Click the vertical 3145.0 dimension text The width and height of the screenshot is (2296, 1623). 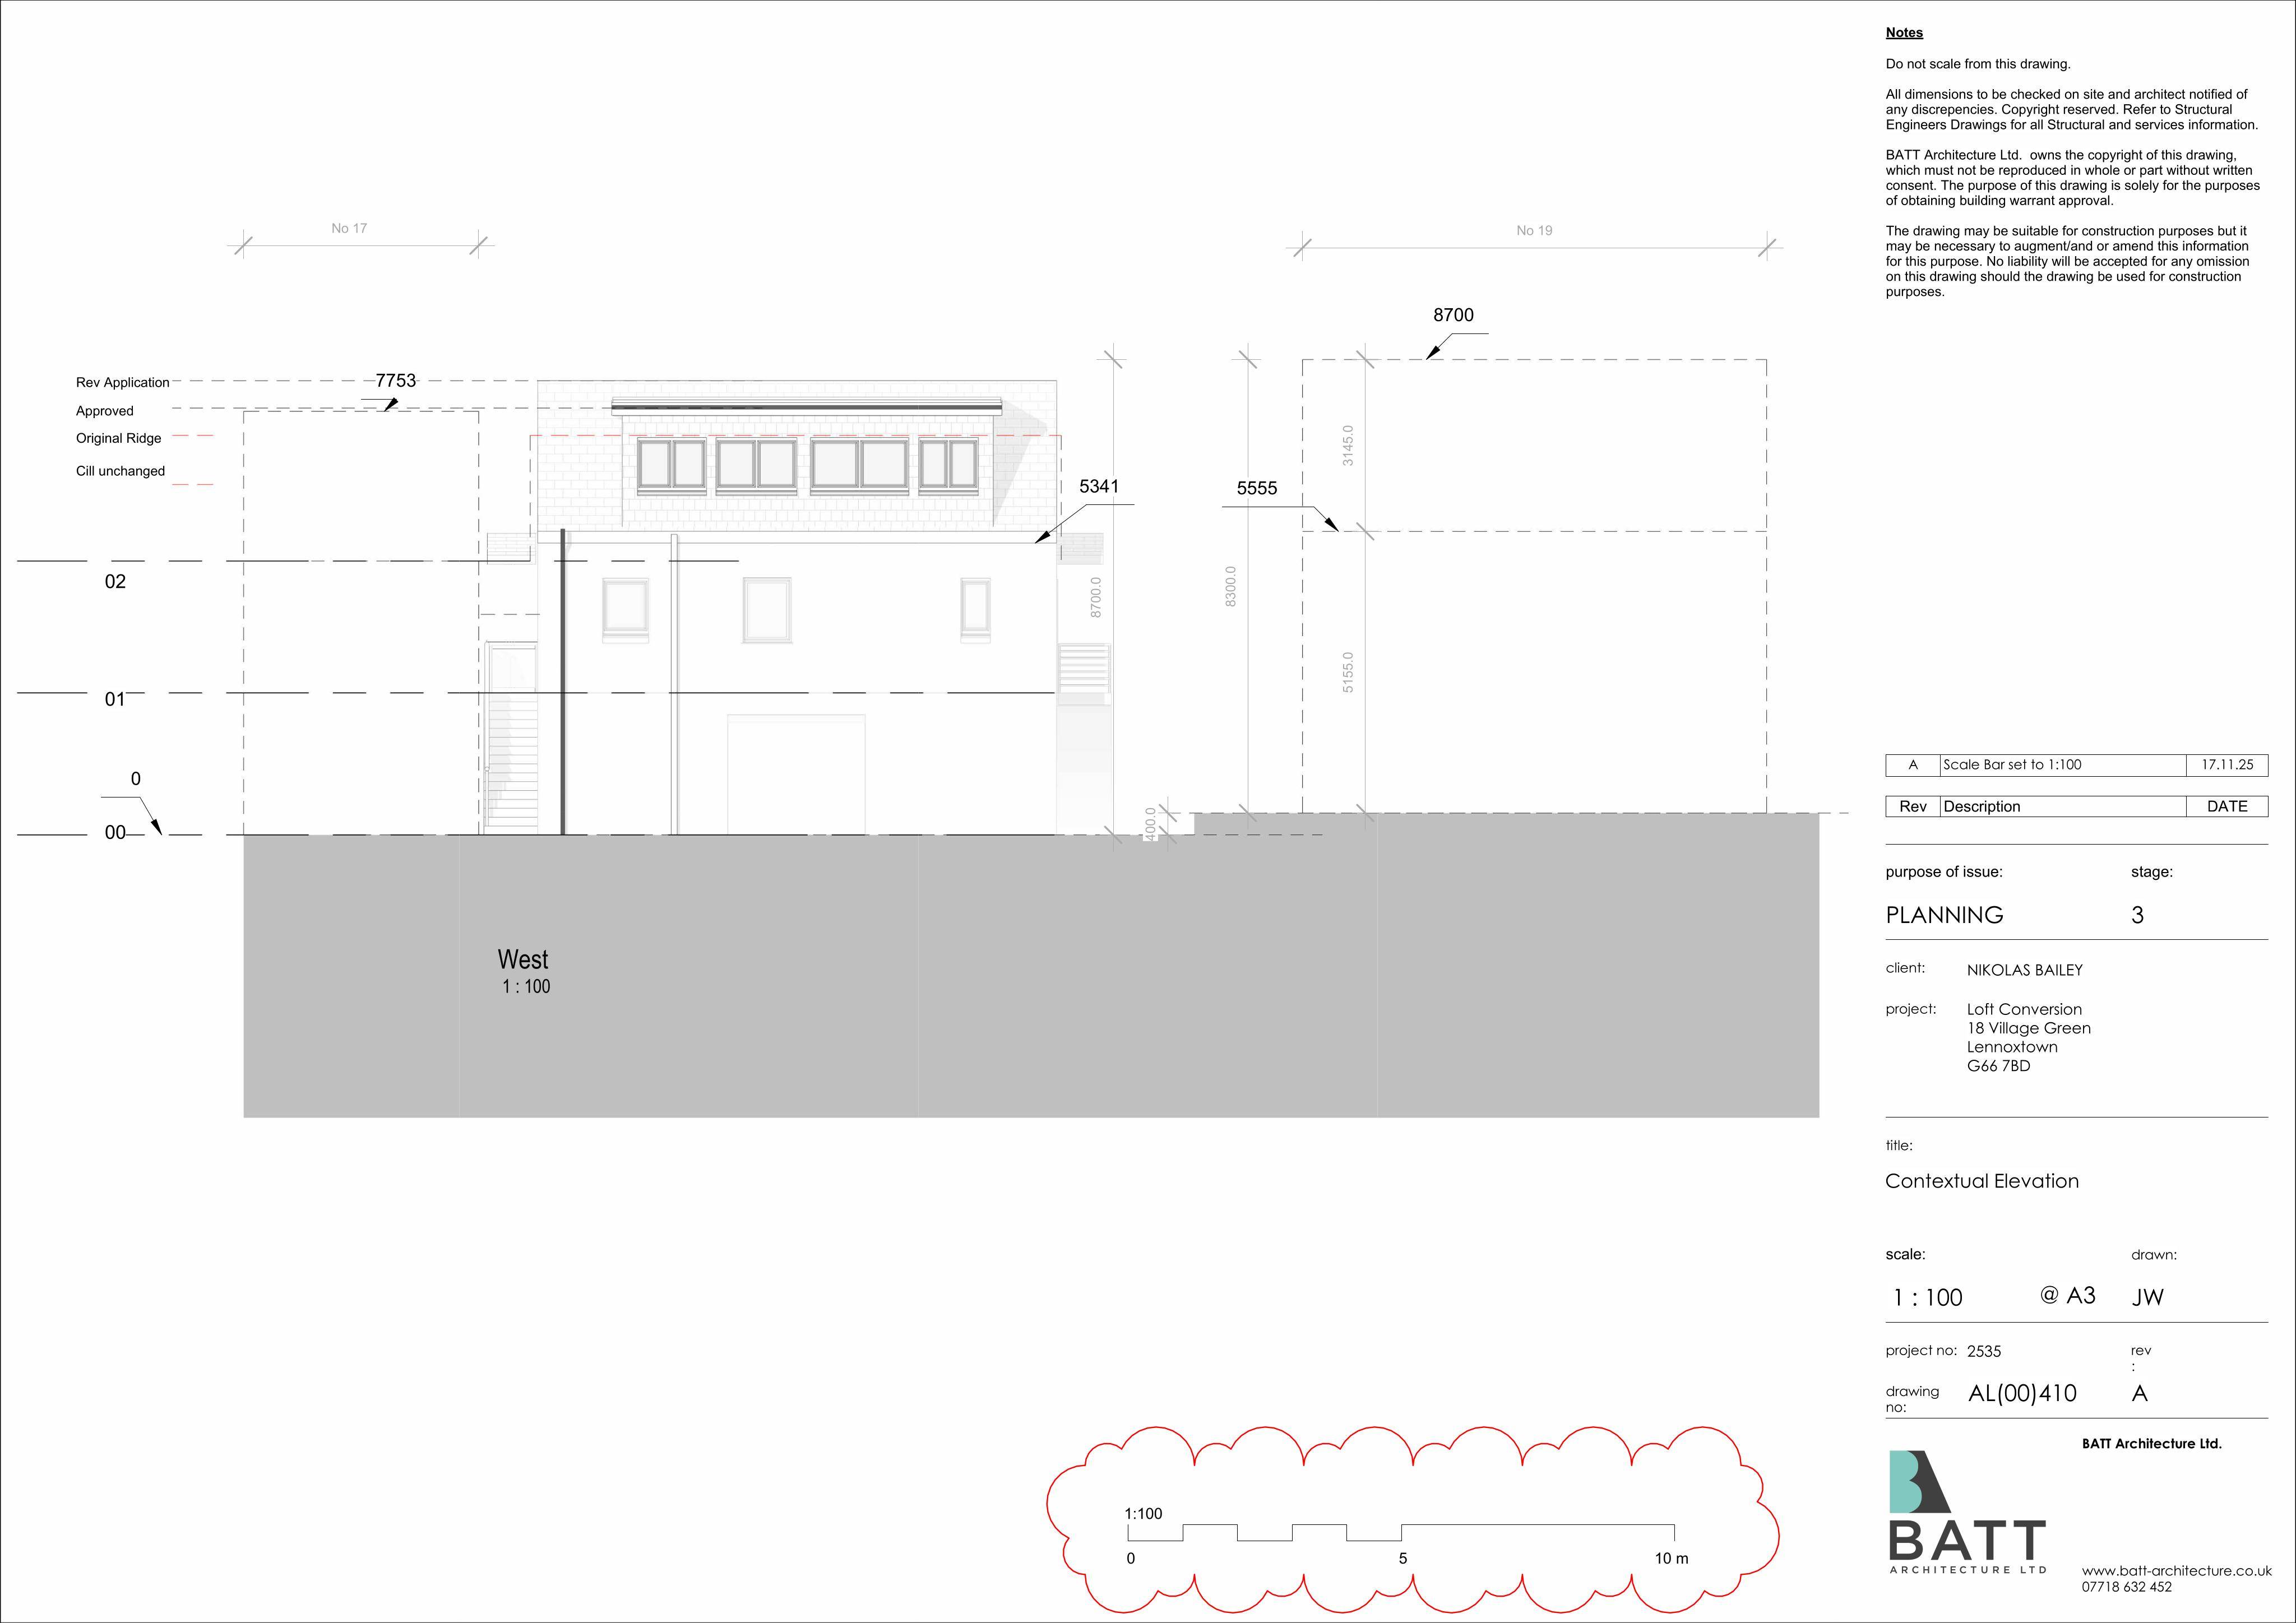pos(1348,445)
